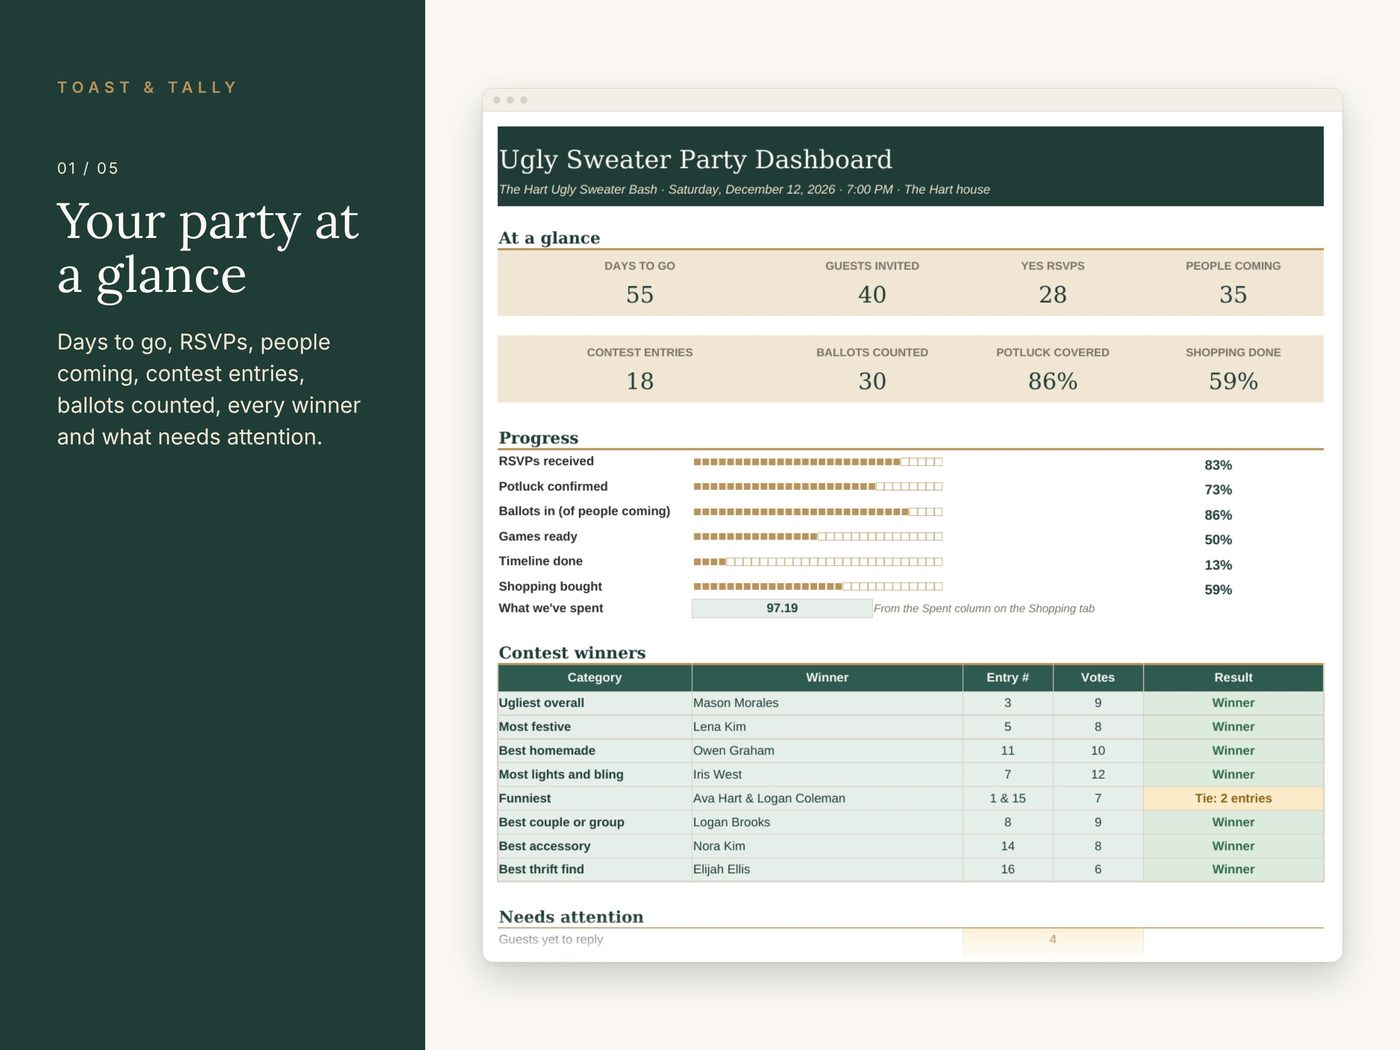Click the Votes column header
Screen dimensions: 1400x1050
coord(1098,678)
